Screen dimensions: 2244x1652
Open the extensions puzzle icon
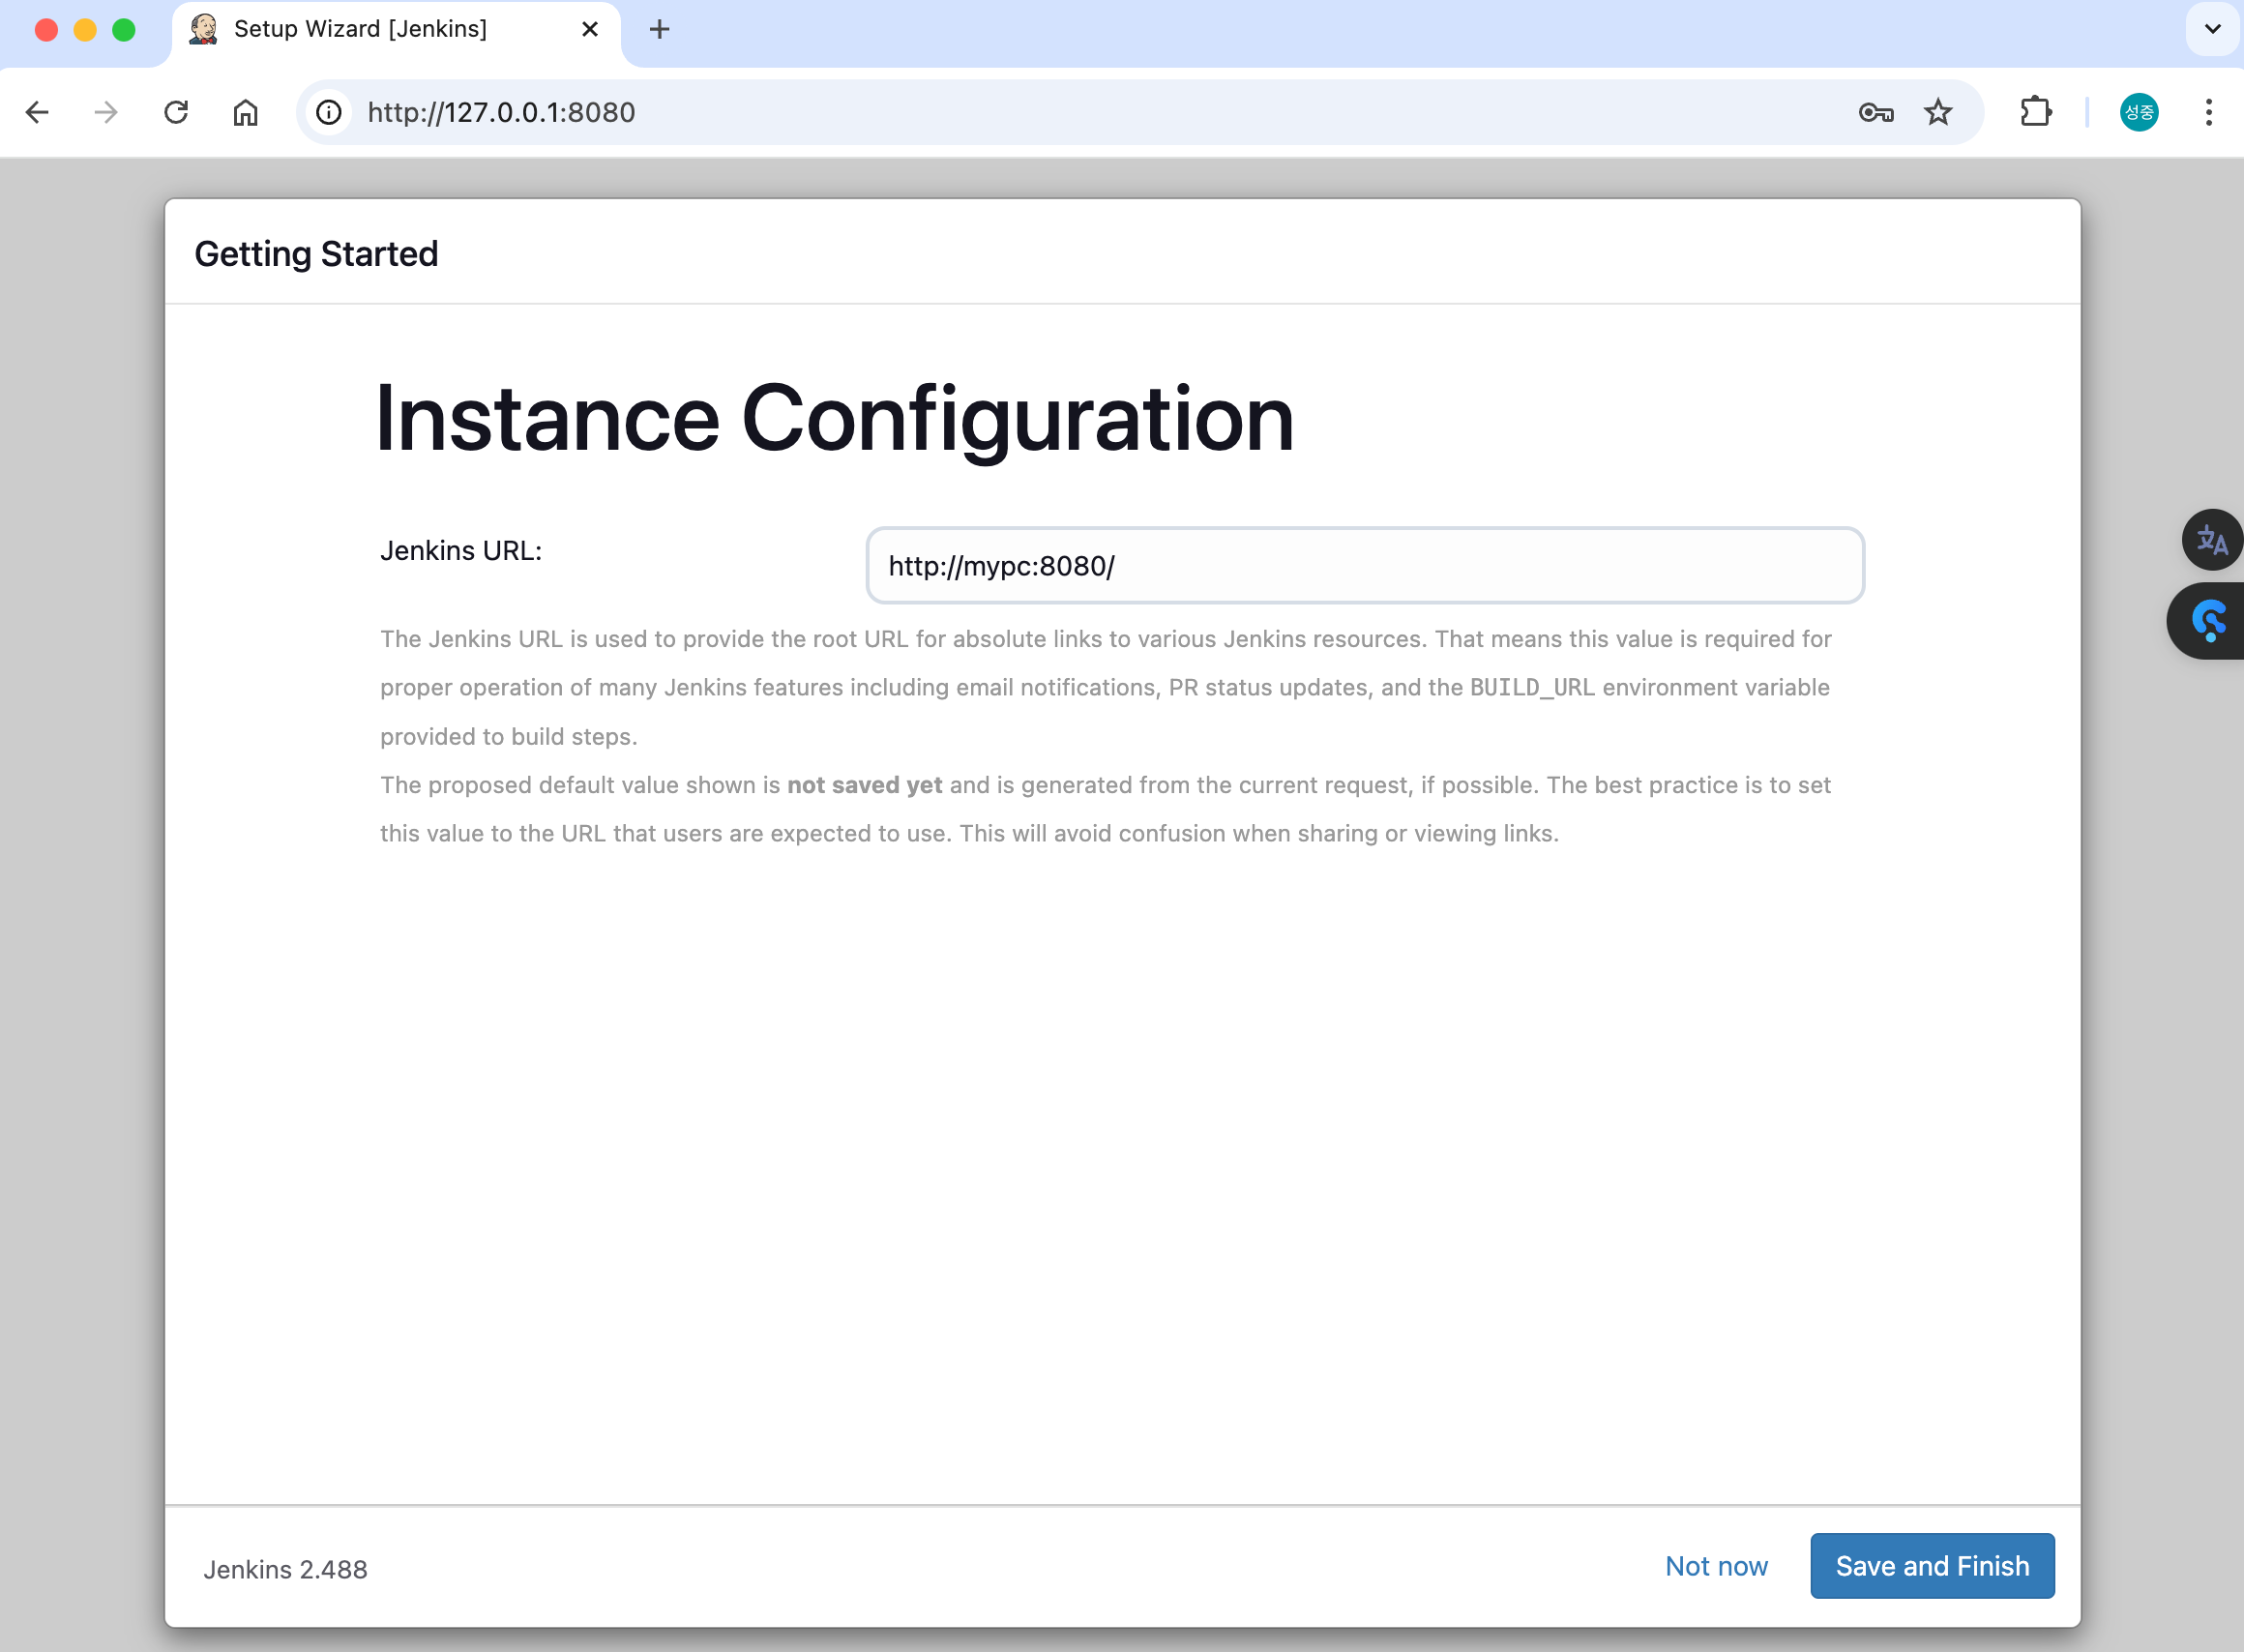(x=2035, y=112)
